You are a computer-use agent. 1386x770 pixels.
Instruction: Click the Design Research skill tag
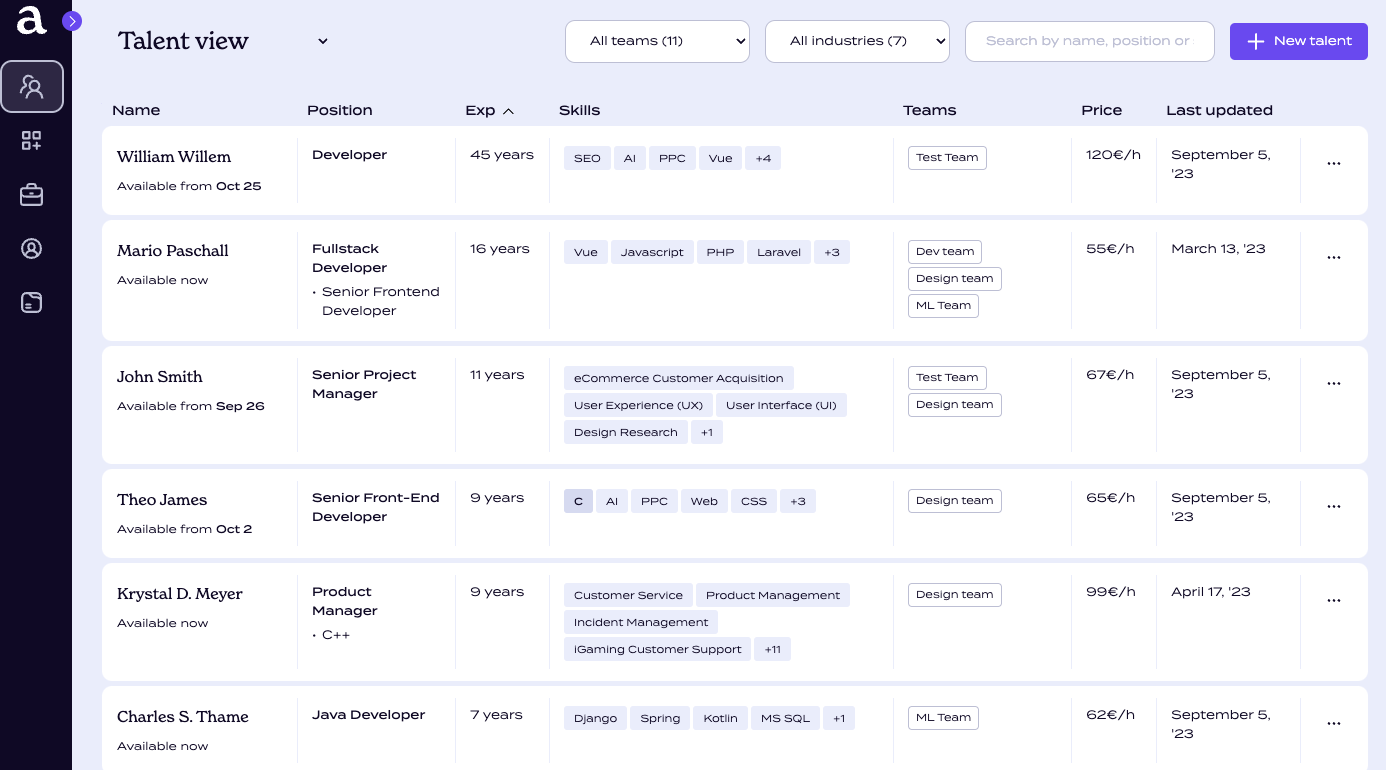626,432
